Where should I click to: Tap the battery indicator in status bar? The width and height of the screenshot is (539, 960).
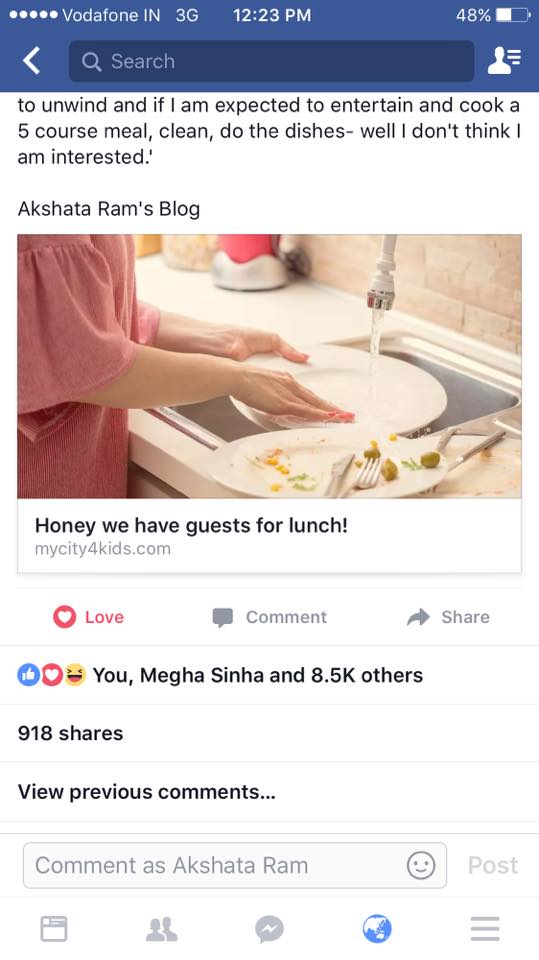coord(513,15)
